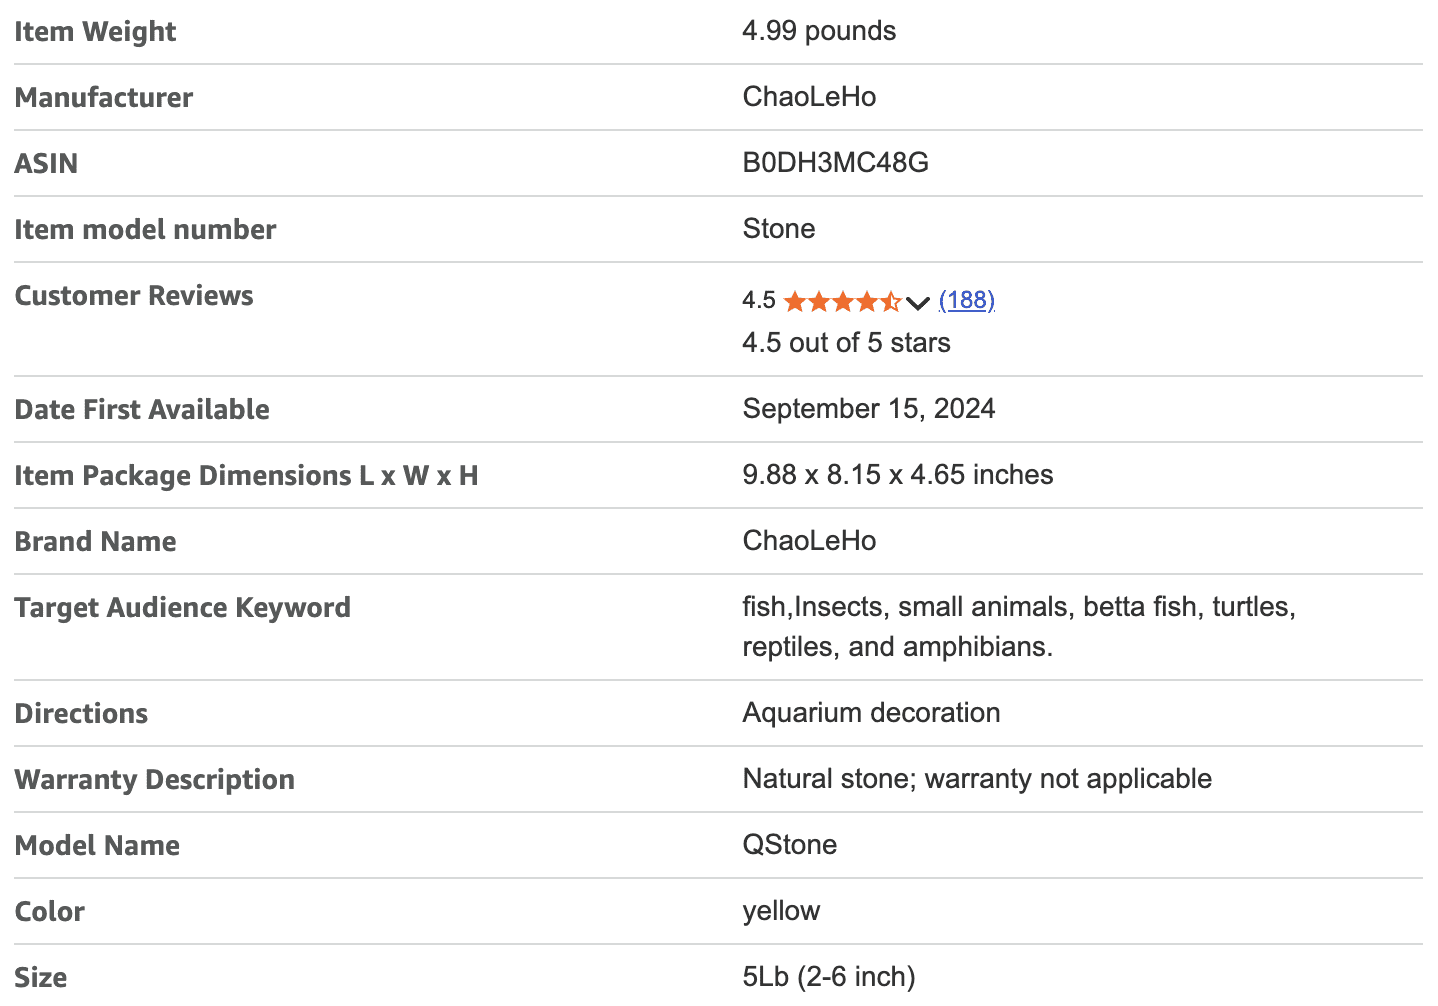This screenshot has width=1438, height=1006.
Task: Click the Item Weight value 4.99 pounds
Action: point(819,31)
